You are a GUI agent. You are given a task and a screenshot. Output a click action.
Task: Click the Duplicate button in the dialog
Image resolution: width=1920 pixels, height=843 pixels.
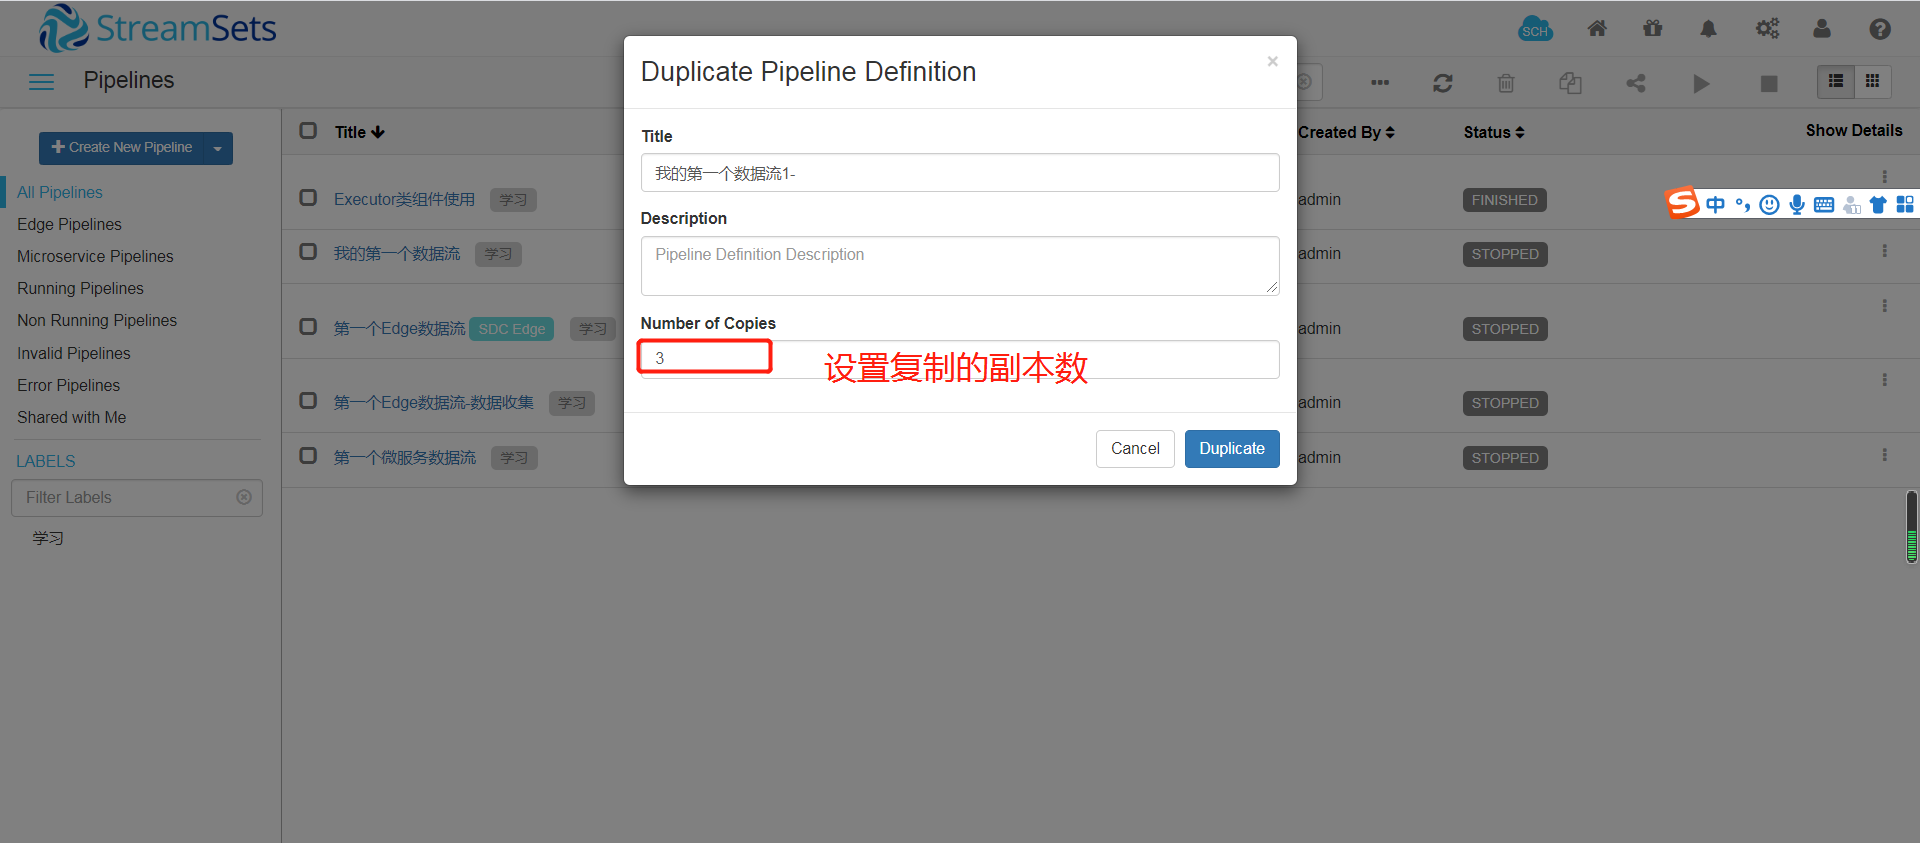pos(1231,448)
